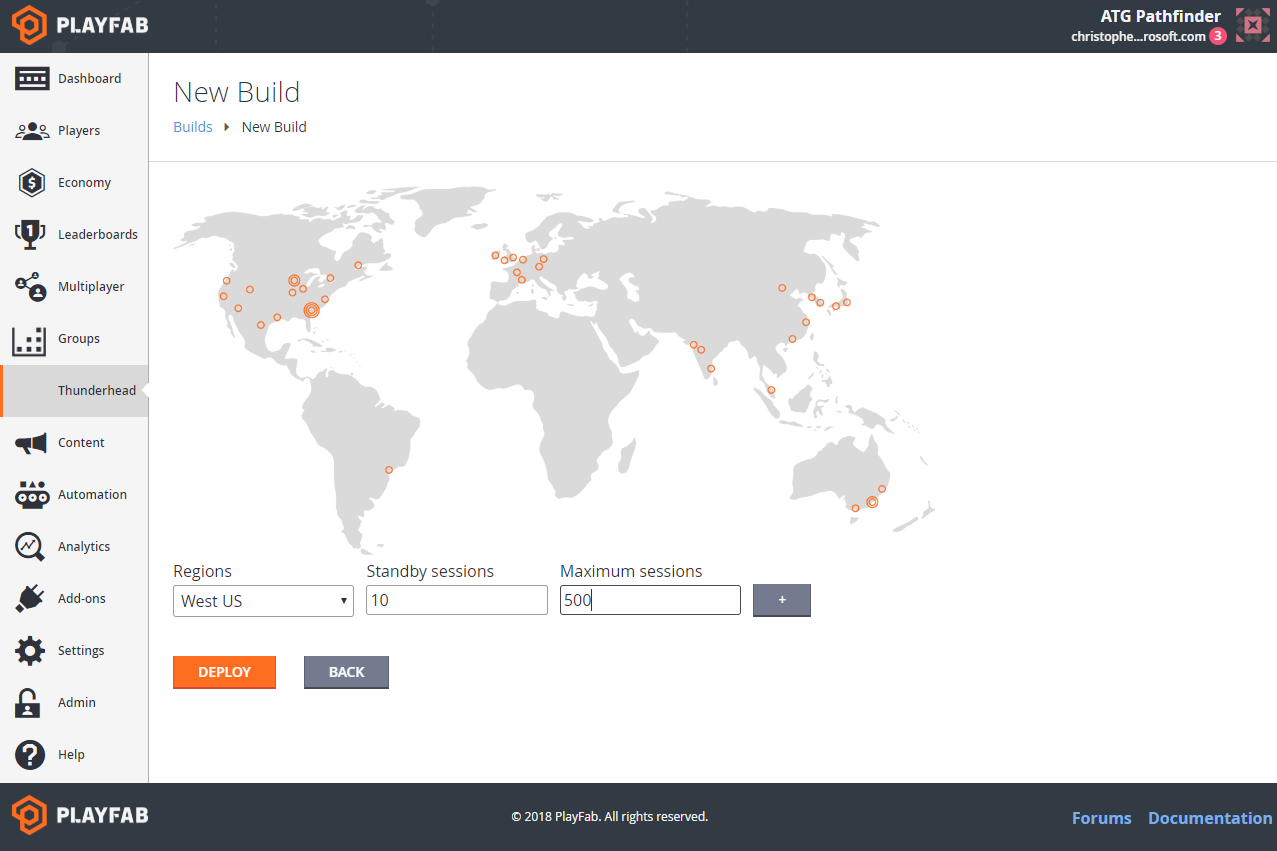Open the Forums link in the footer

[x=1102, y=818]
